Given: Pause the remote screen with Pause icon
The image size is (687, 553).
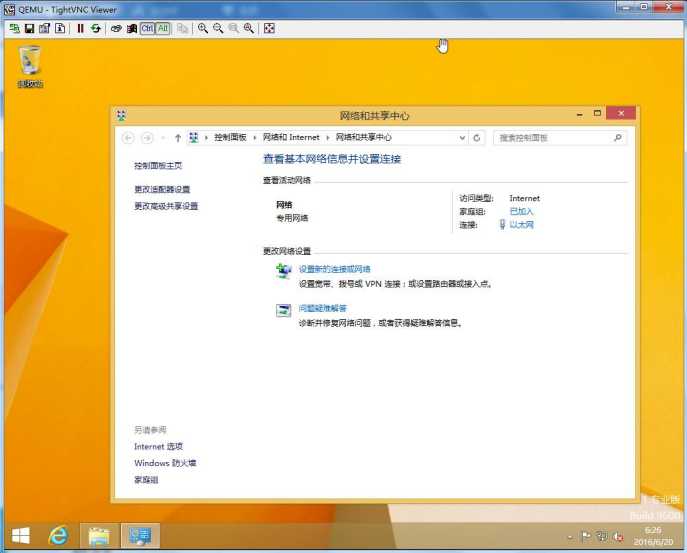Looking at the screenshot, I should pyautogui.click(x=80, y=28).
